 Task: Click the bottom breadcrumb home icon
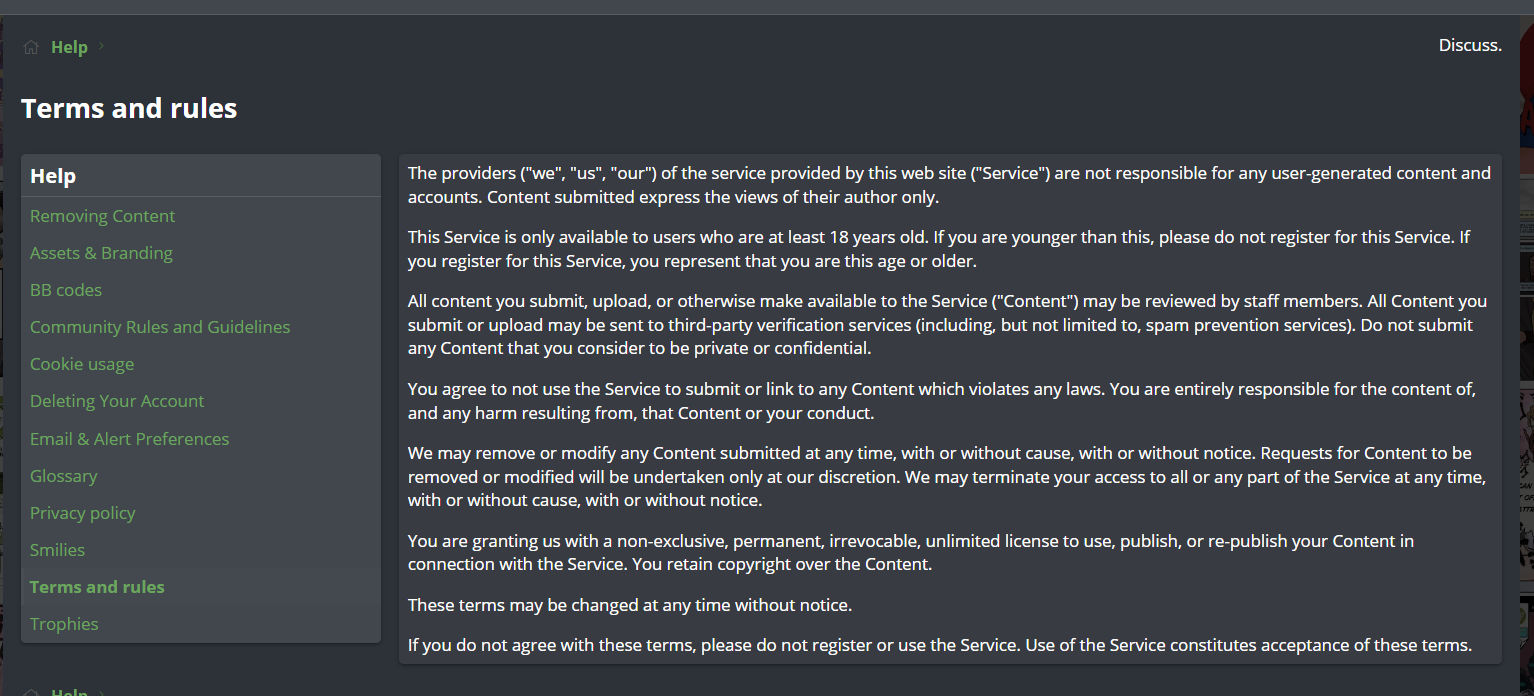tap(31, 691)
